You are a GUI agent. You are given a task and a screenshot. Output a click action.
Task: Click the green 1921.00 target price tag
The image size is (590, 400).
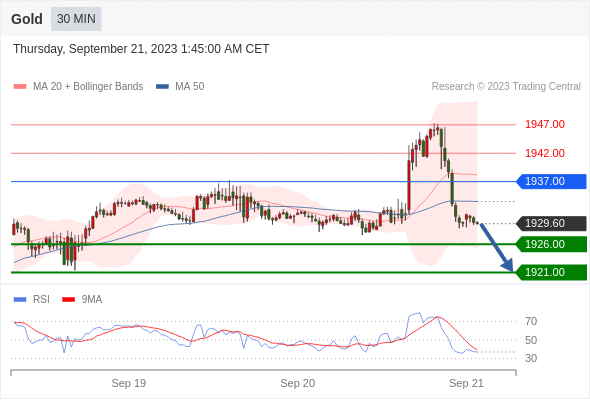coord(551,272)
